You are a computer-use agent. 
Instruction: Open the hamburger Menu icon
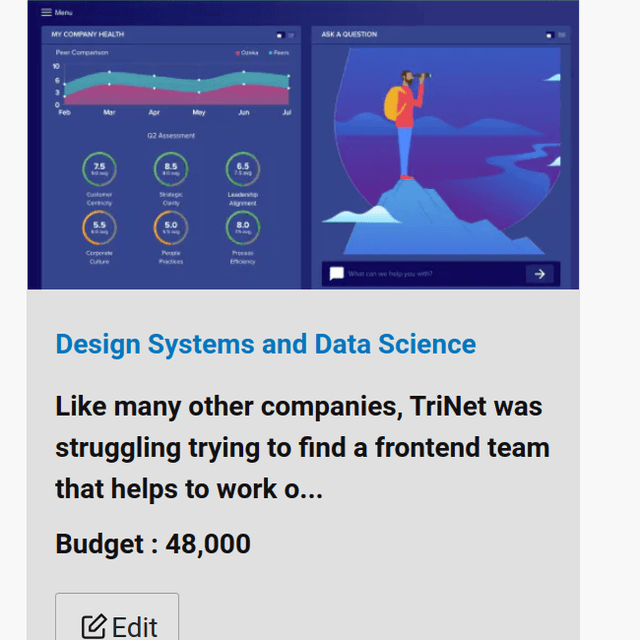(x=46, y=13)
